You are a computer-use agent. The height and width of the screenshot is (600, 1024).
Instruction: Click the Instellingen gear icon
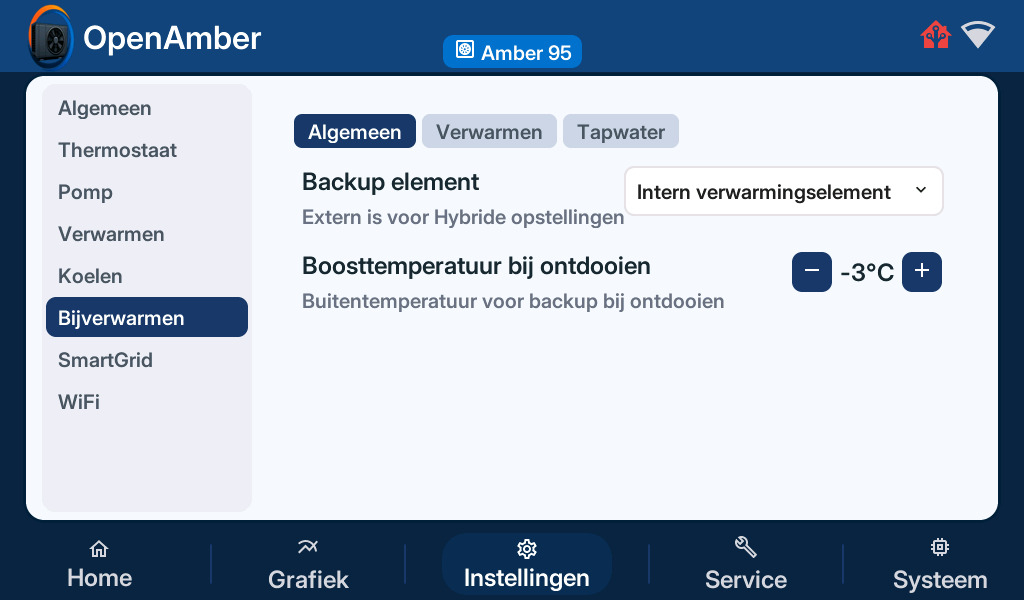tap(526, 549)
